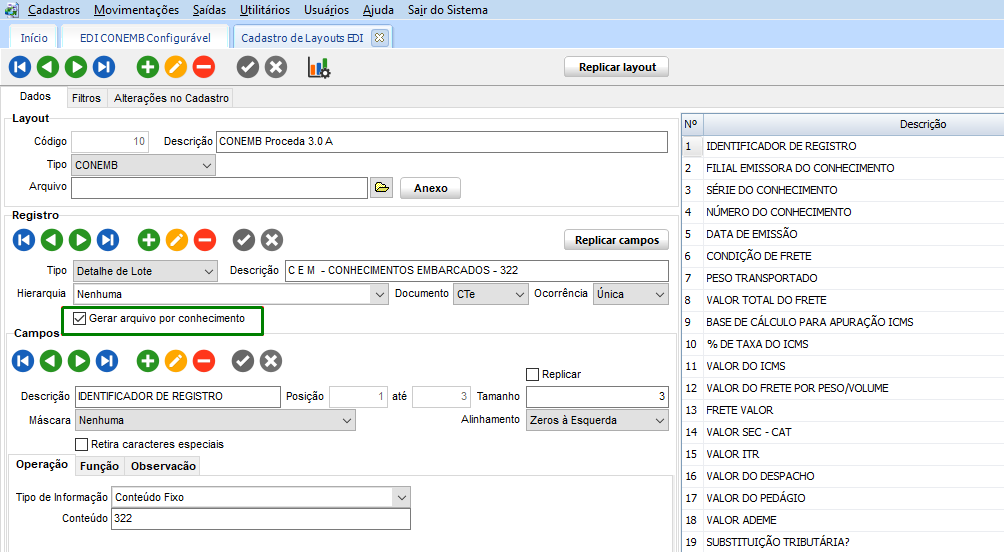1004x552 pixels.
Task: Close Cadastro de Layouts EDI tab
Action: point(379,38)
